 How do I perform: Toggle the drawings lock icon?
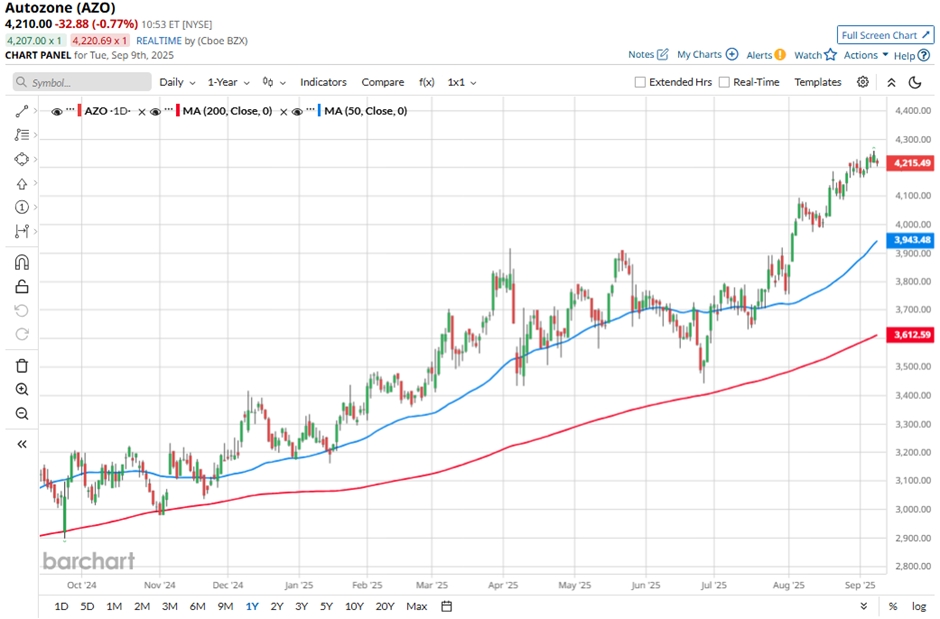[x=22, y=287]
